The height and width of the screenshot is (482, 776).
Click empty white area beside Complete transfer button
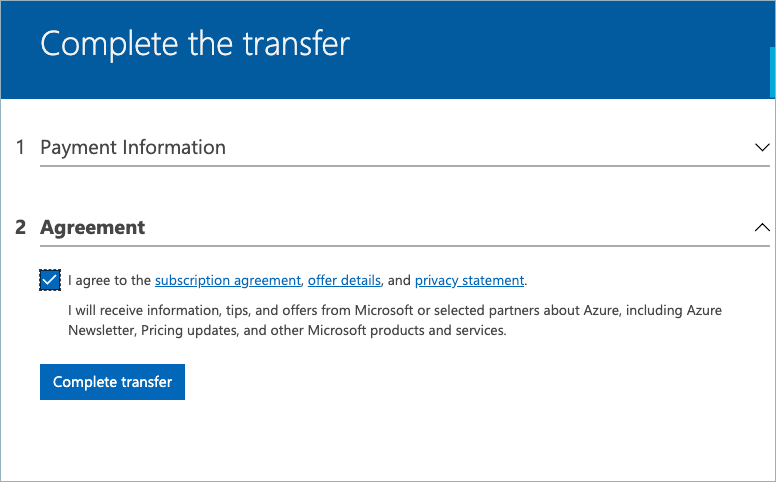click(450, 381)
